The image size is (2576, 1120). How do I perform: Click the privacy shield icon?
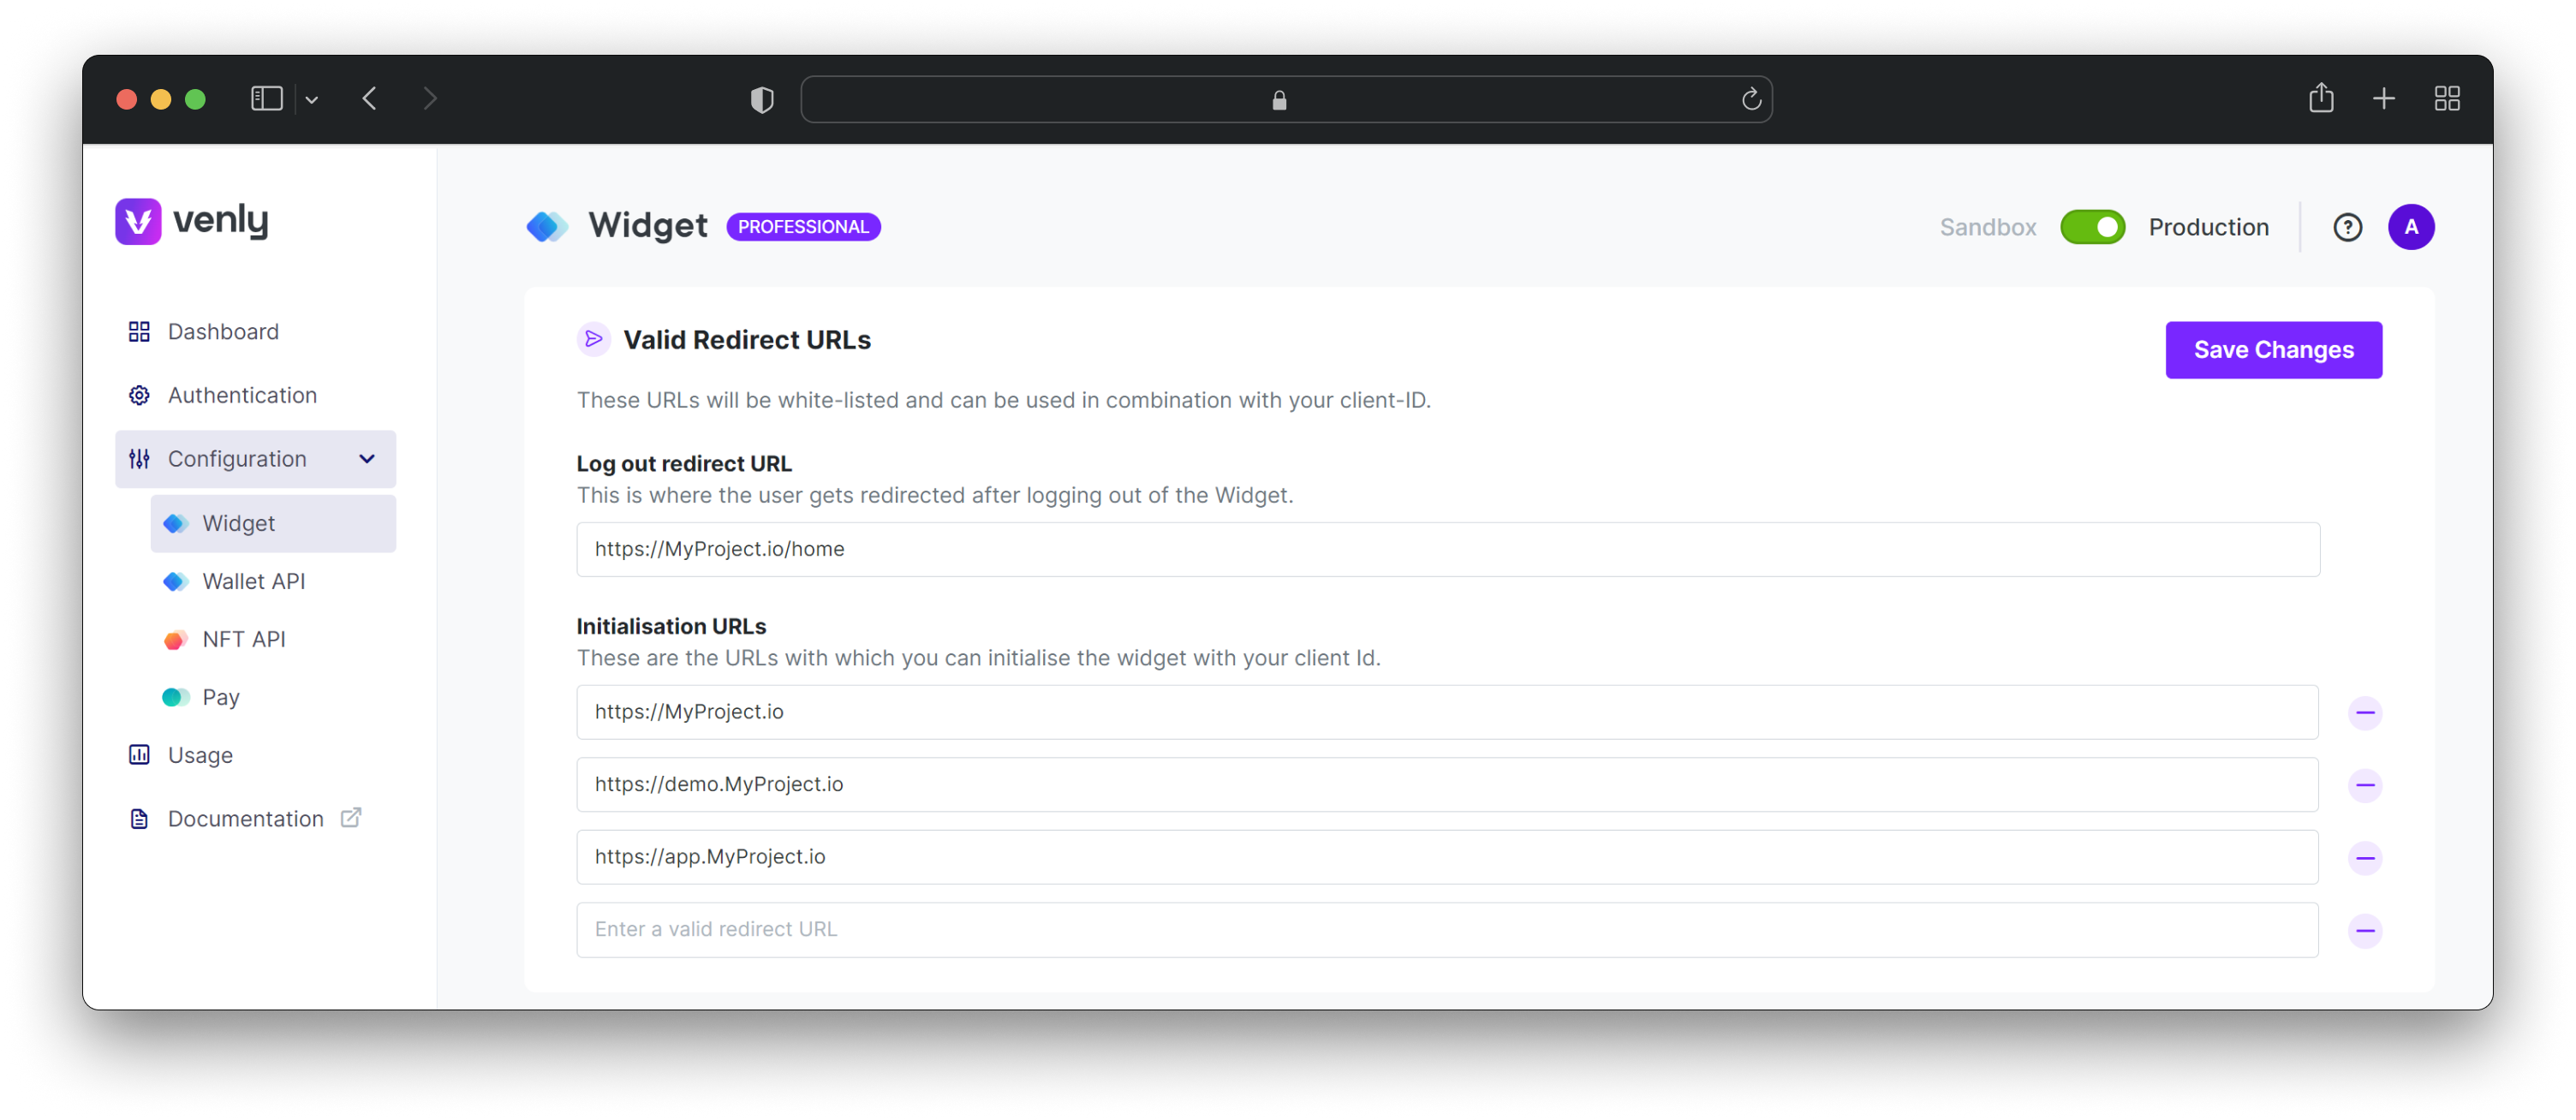click(762, 99)
